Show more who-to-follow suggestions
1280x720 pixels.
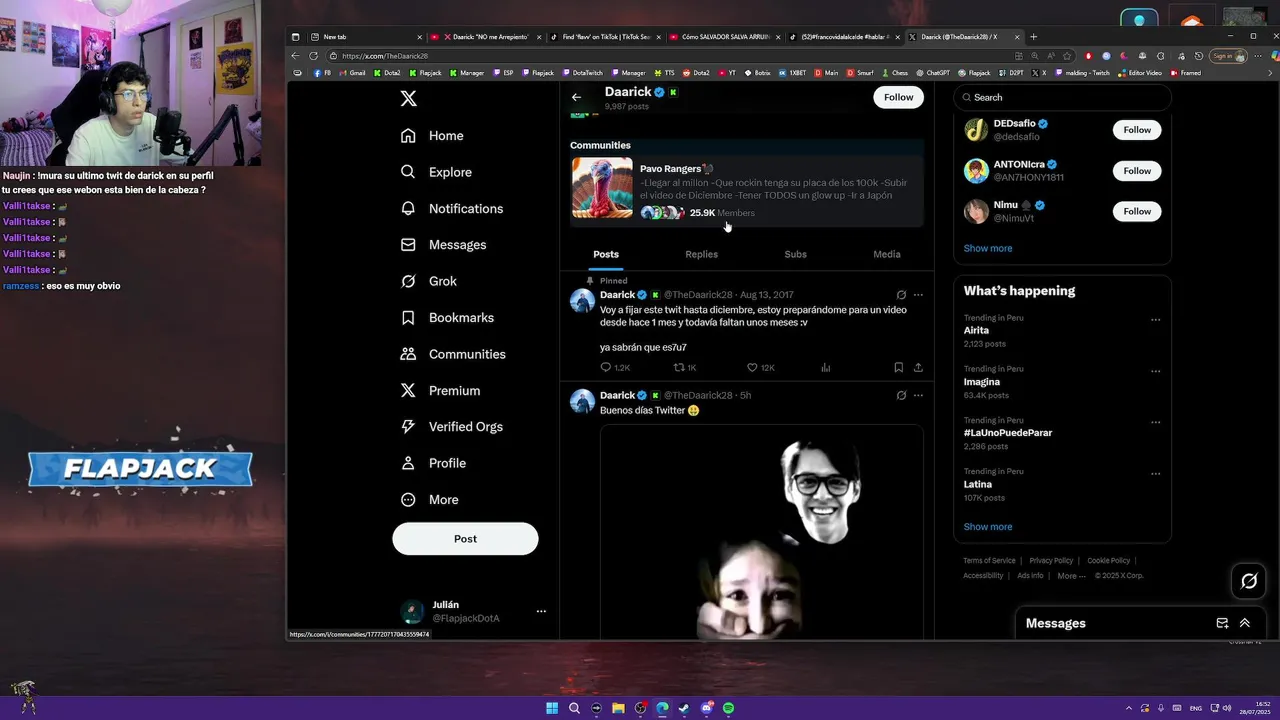coord(988,248)
